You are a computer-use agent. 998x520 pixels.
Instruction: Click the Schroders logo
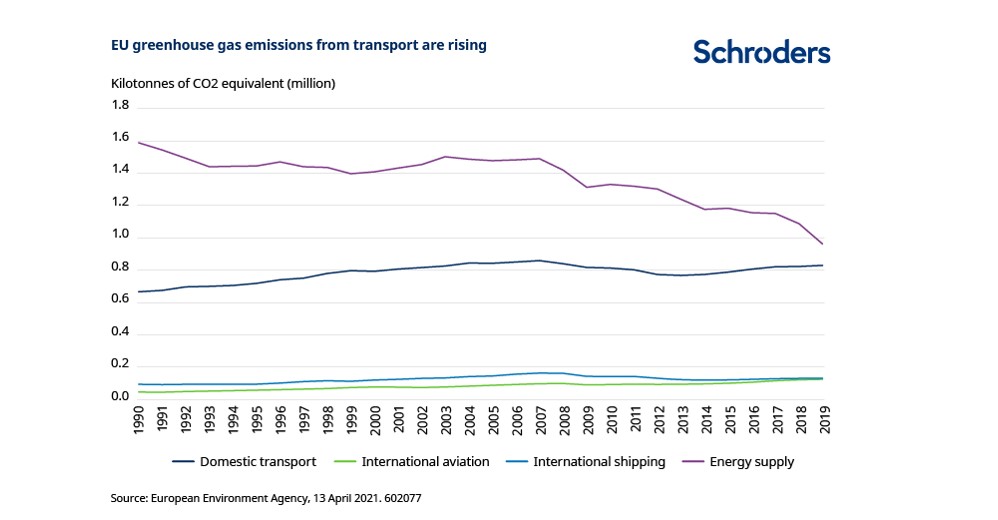[x=761, y=51]
